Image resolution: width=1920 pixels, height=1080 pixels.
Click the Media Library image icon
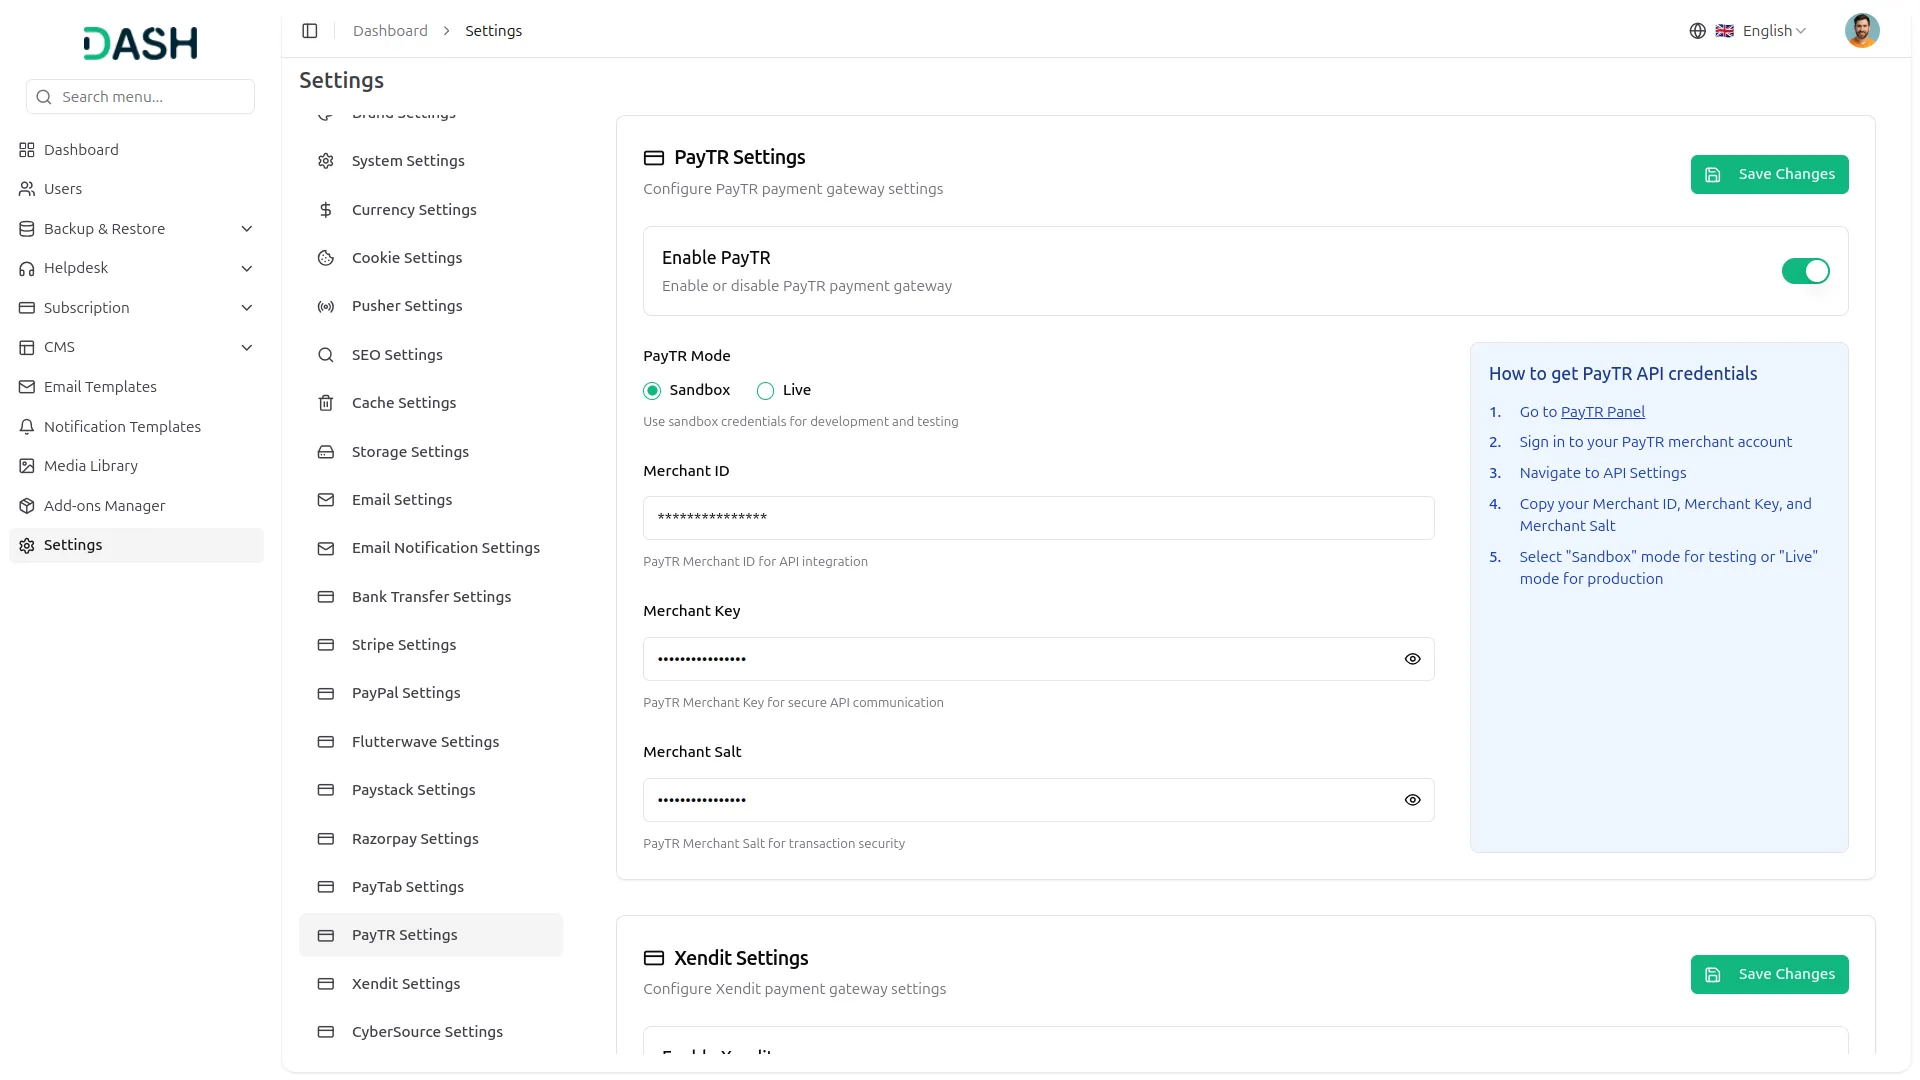[x=27, y=466]
